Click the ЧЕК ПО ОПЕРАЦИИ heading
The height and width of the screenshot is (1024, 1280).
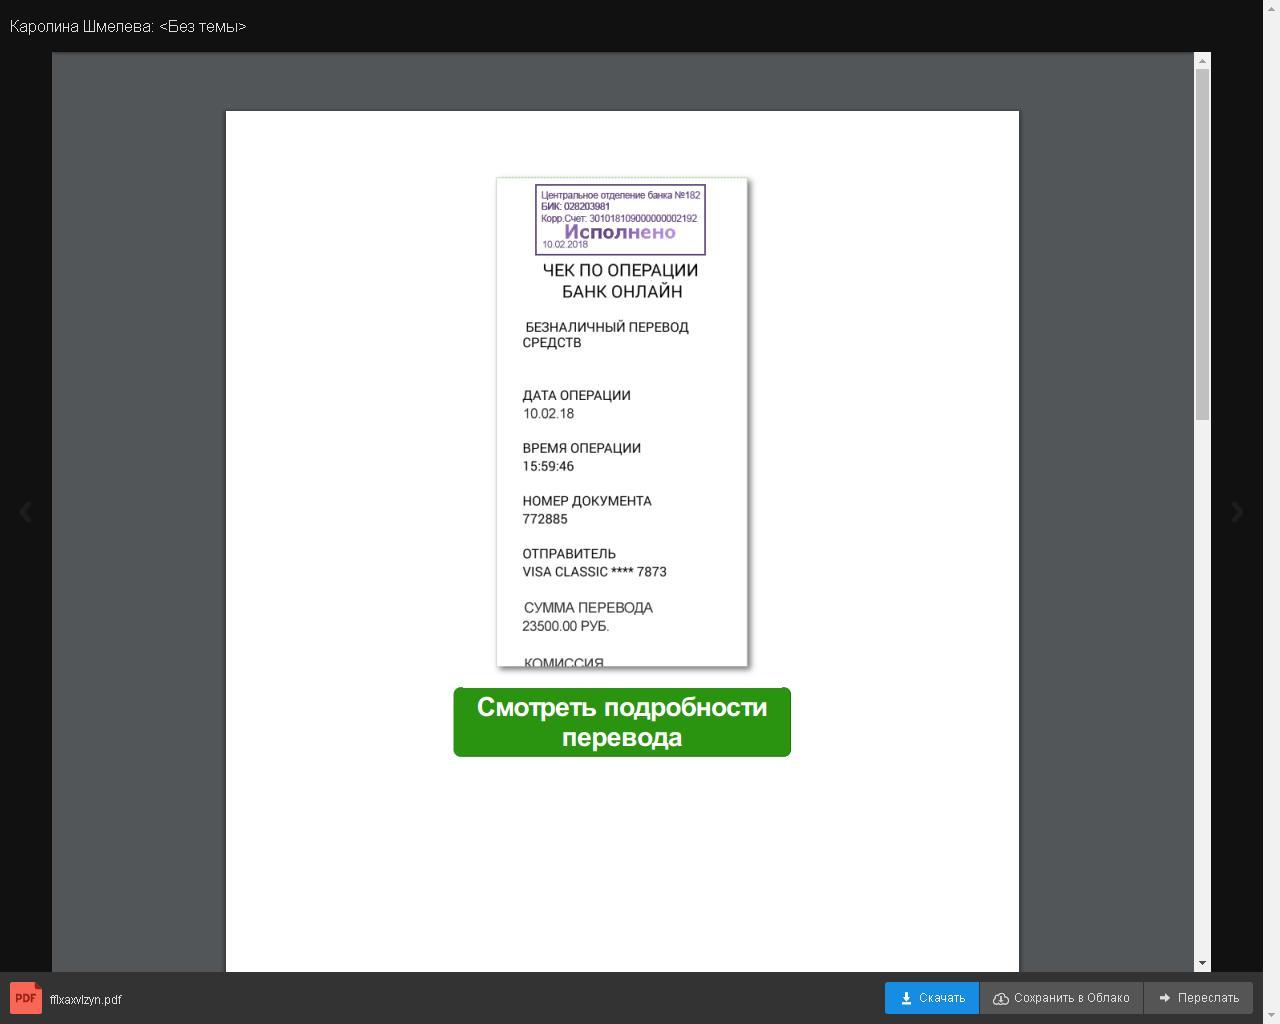[620, 270]
